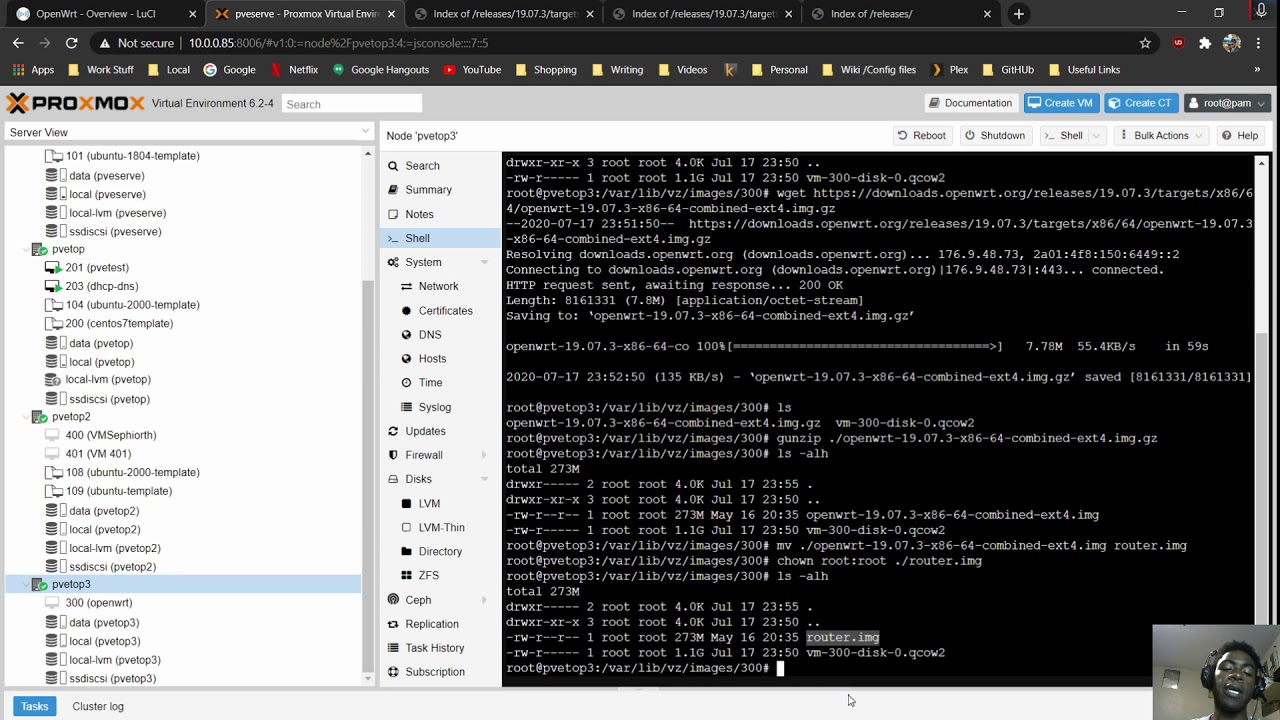The height and width of the screenshot is (720, 1280).
Task: Switch to the Cluster log tab
Action: pos(98,706)
